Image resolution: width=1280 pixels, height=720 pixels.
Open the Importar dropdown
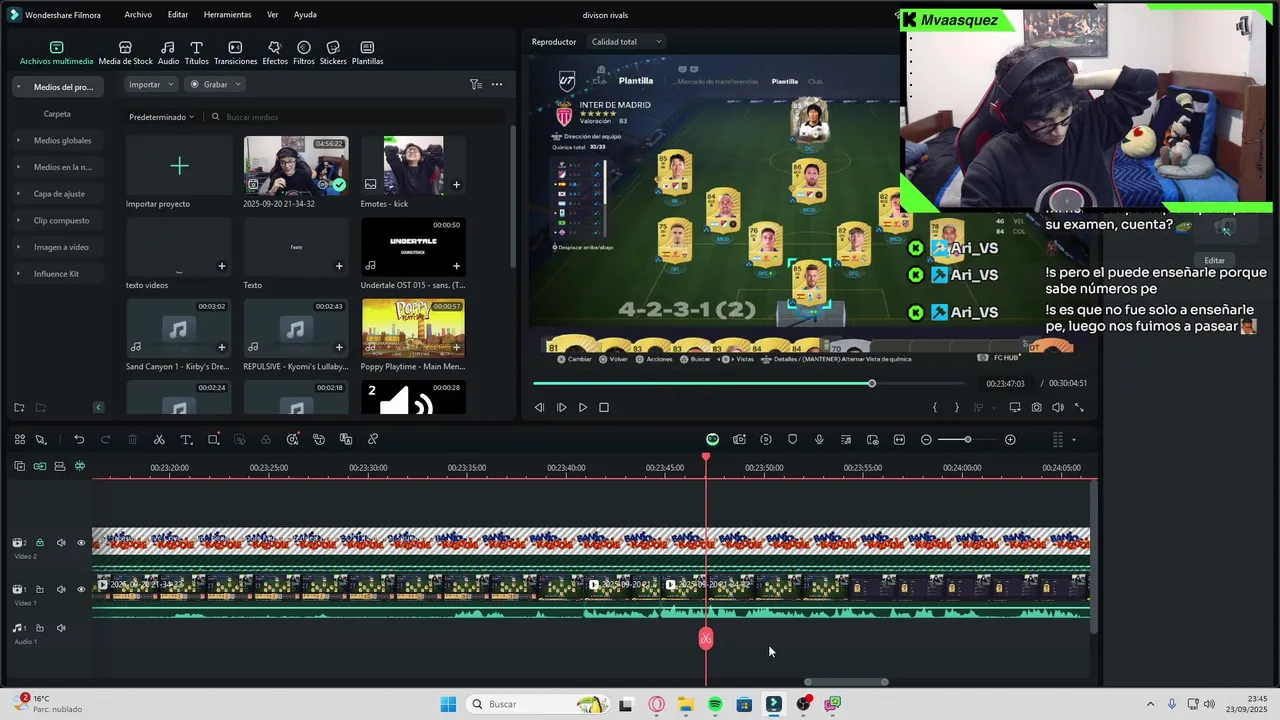151,85
